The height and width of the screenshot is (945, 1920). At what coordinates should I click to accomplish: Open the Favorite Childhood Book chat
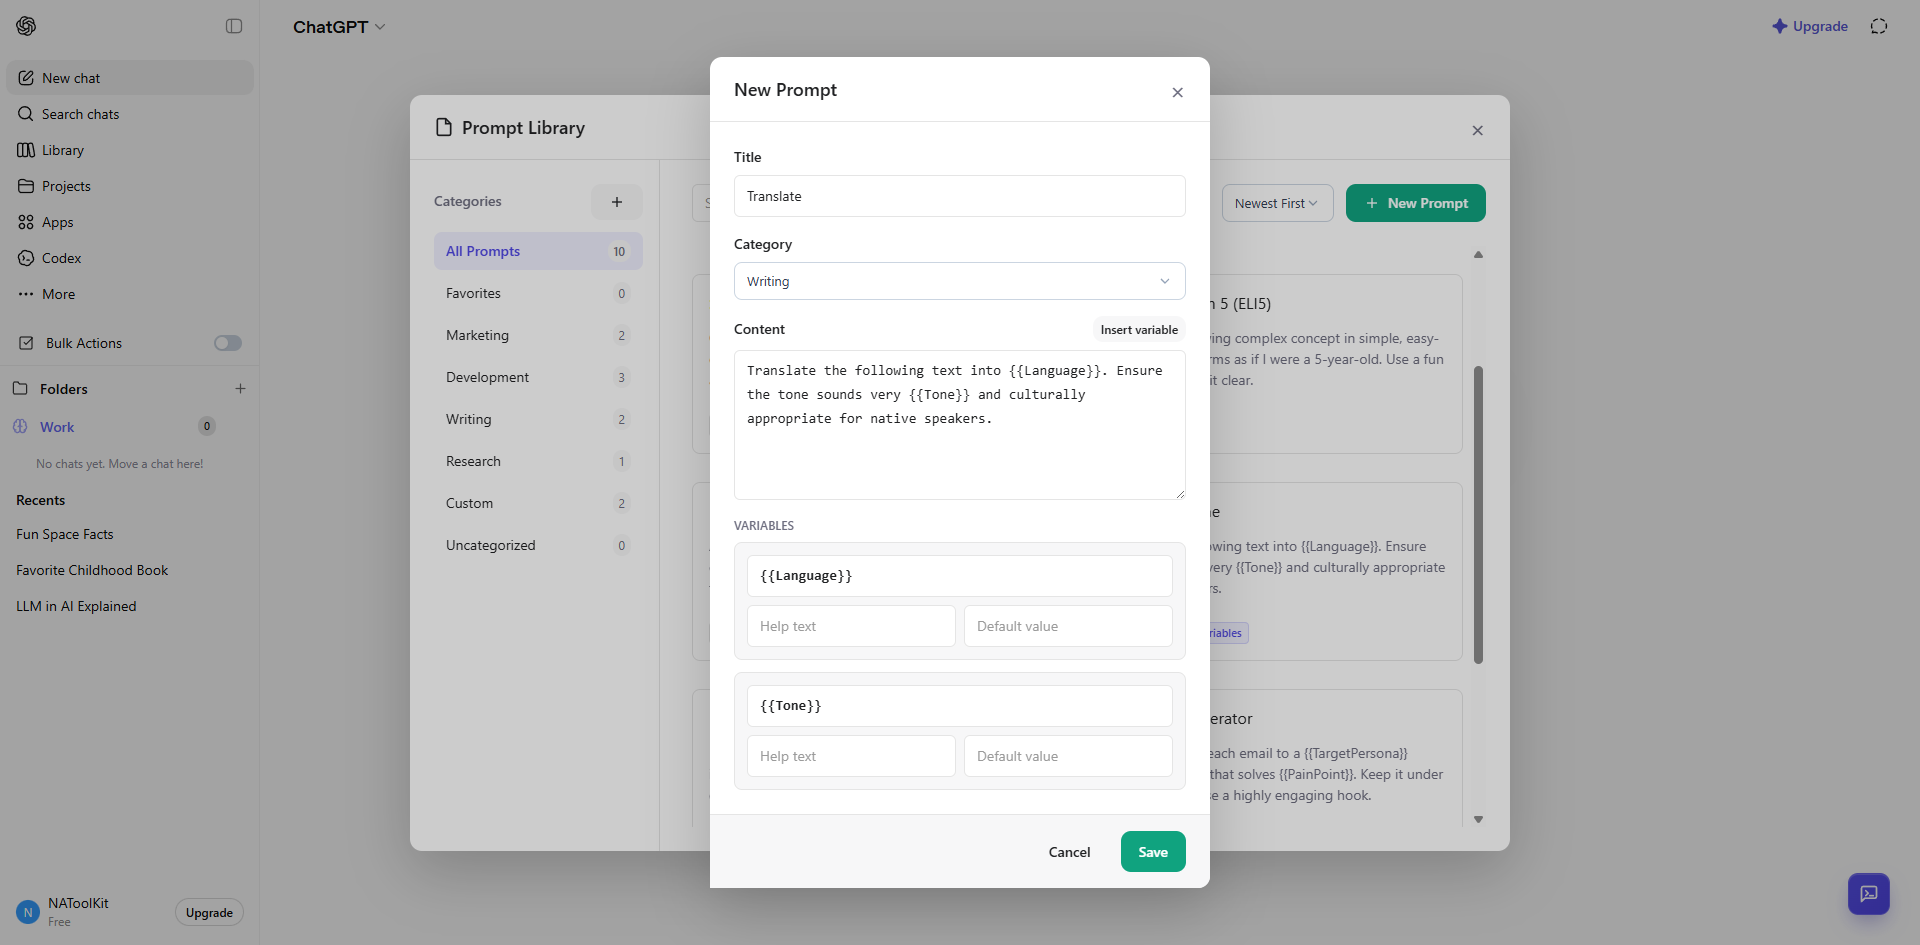point(130,570)
